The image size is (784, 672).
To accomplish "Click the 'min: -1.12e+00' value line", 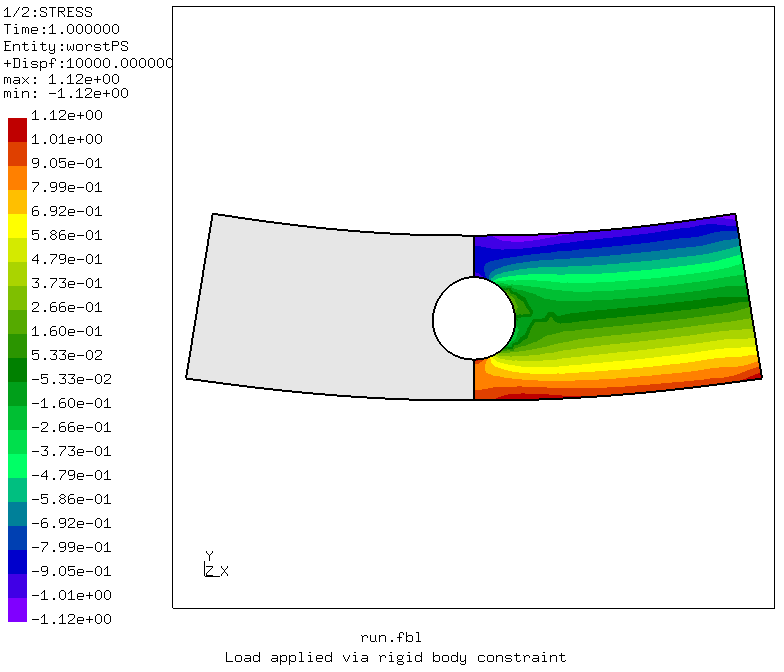I will pos(66,94).
